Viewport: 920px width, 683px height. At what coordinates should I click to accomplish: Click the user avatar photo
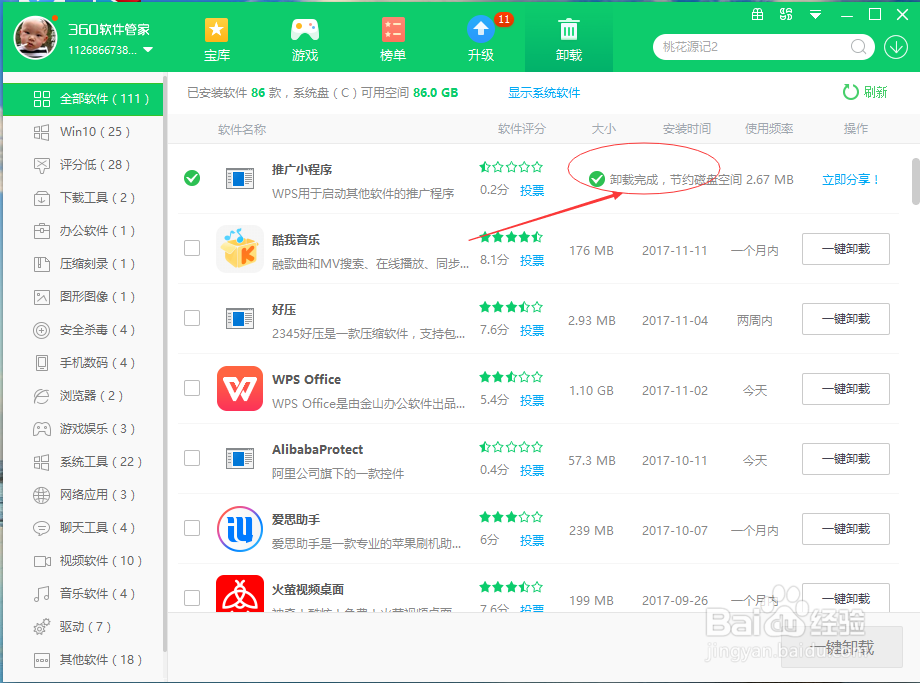[36, 38]
